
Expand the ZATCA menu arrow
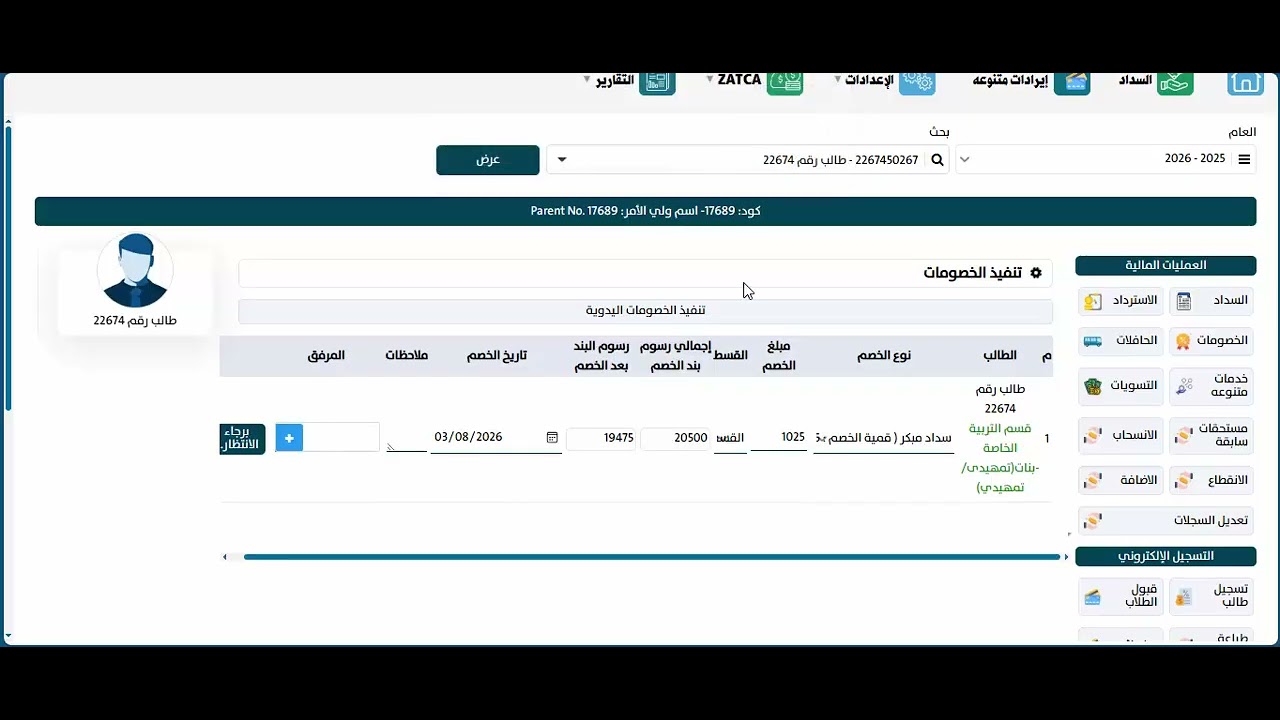(710, 79)
